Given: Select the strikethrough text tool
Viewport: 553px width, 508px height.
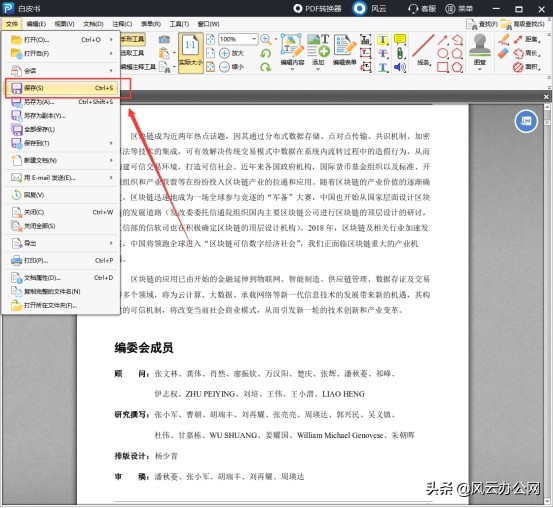Looking at the screenshot, I should 383,53.
